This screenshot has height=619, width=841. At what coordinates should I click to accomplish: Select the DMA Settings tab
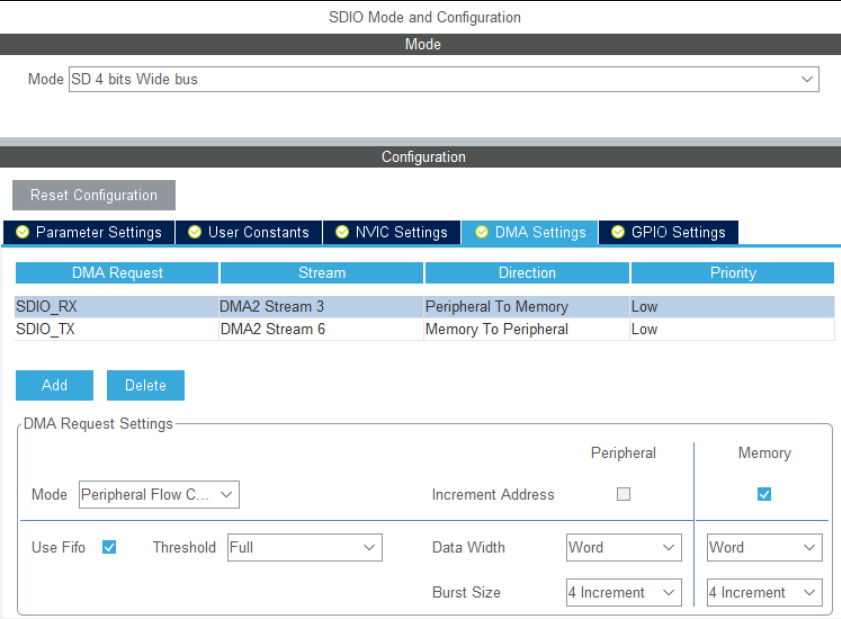530,232
